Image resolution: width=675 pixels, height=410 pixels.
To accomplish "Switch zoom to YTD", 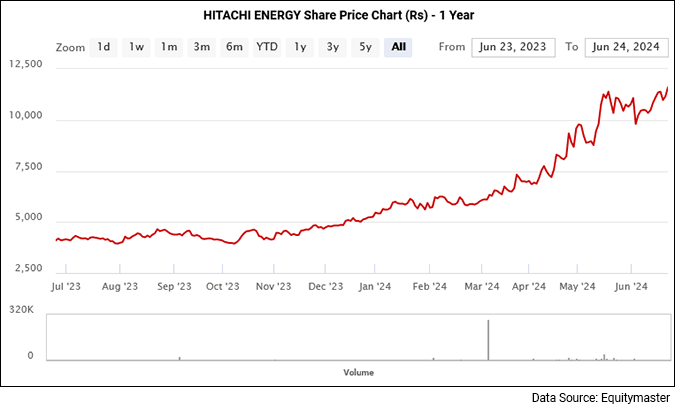I will point(267,47).
